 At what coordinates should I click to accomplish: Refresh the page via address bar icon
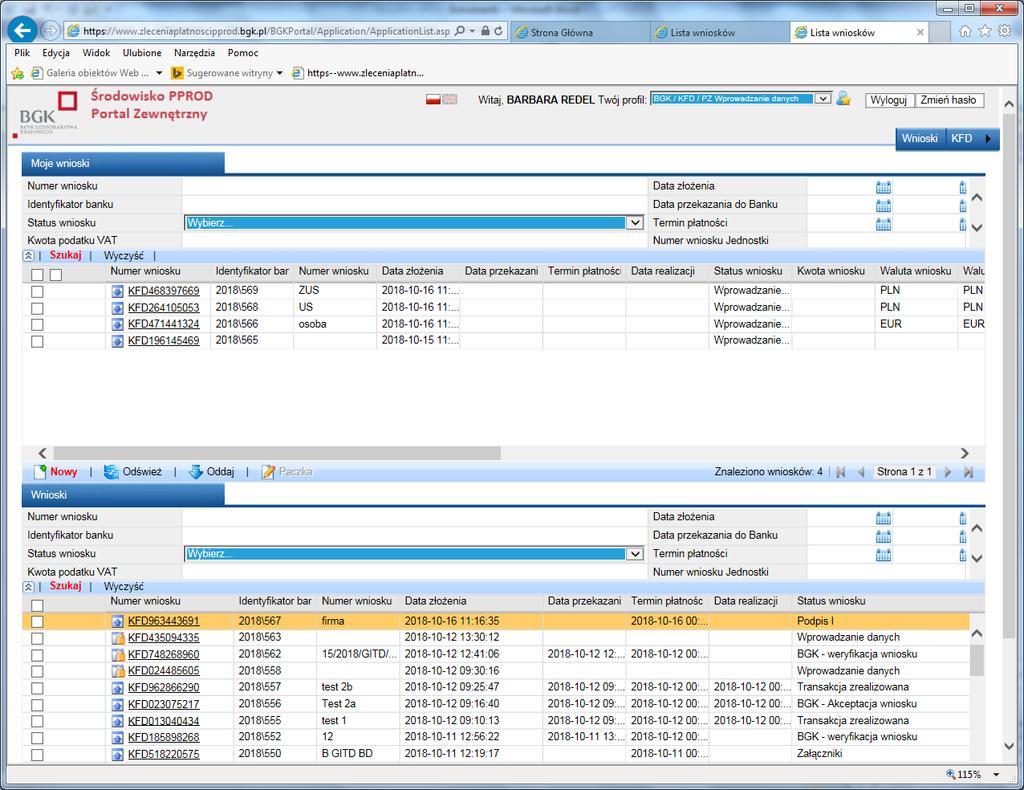[x=499, y=31]
